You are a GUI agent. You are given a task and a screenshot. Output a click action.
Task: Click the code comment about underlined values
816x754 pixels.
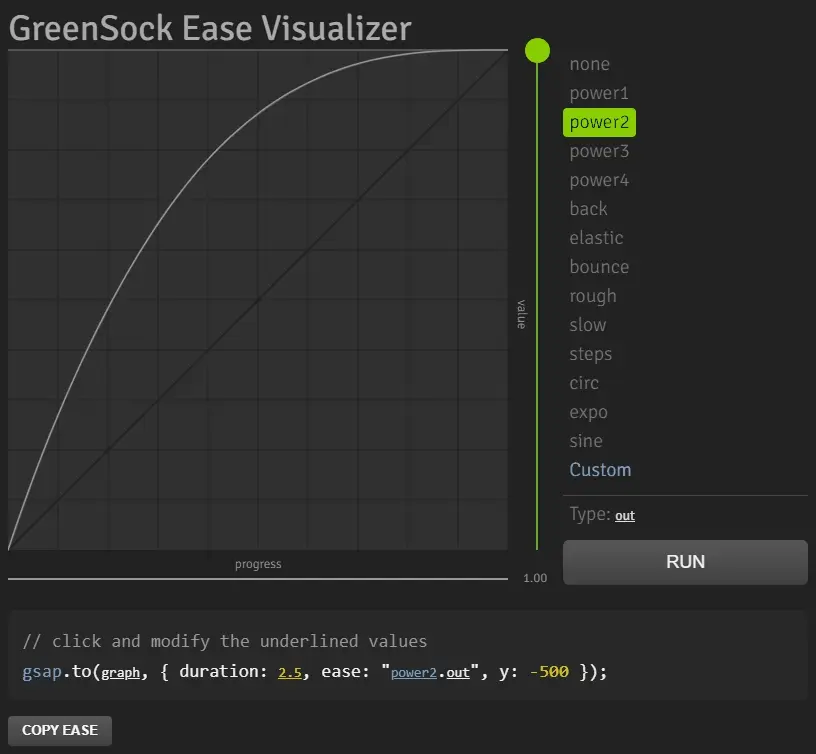click(225, 641)
